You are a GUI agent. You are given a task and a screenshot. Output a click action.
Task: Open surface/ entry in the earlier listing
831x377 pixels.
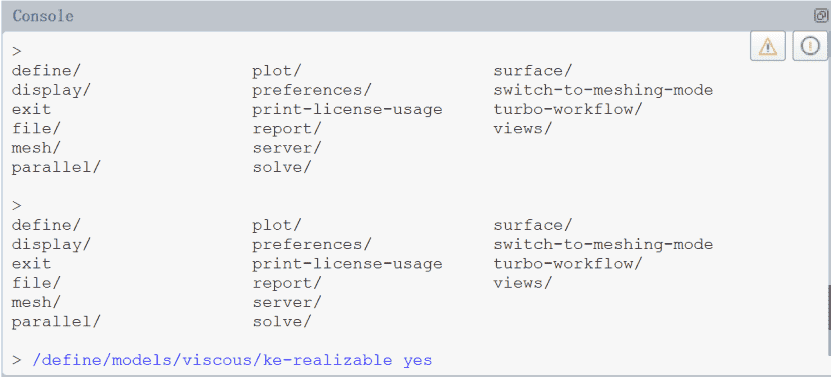coord(533,71)
